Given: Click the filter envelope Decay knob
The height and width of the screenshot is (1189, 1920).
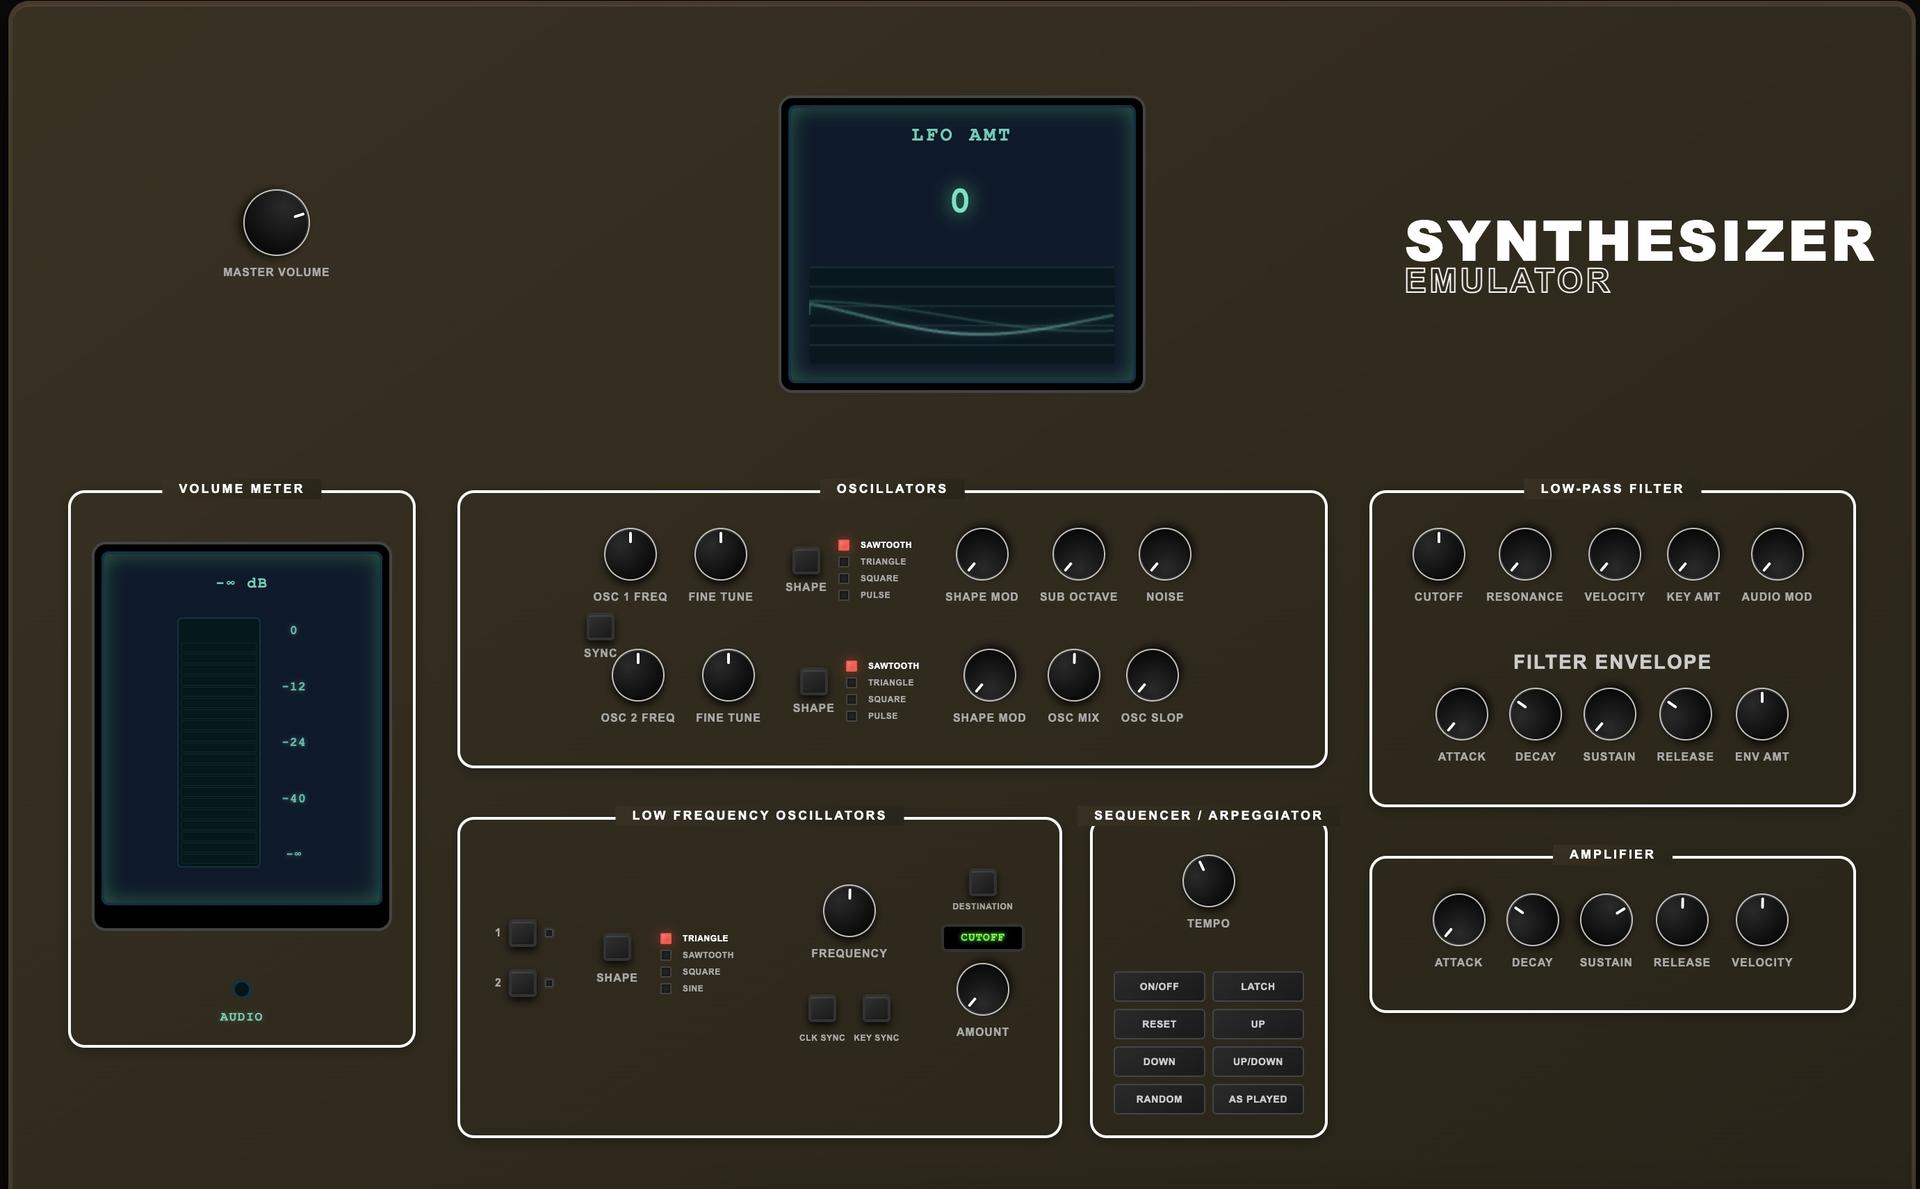Looking at the screenshot, I should tap(1535, 714).
